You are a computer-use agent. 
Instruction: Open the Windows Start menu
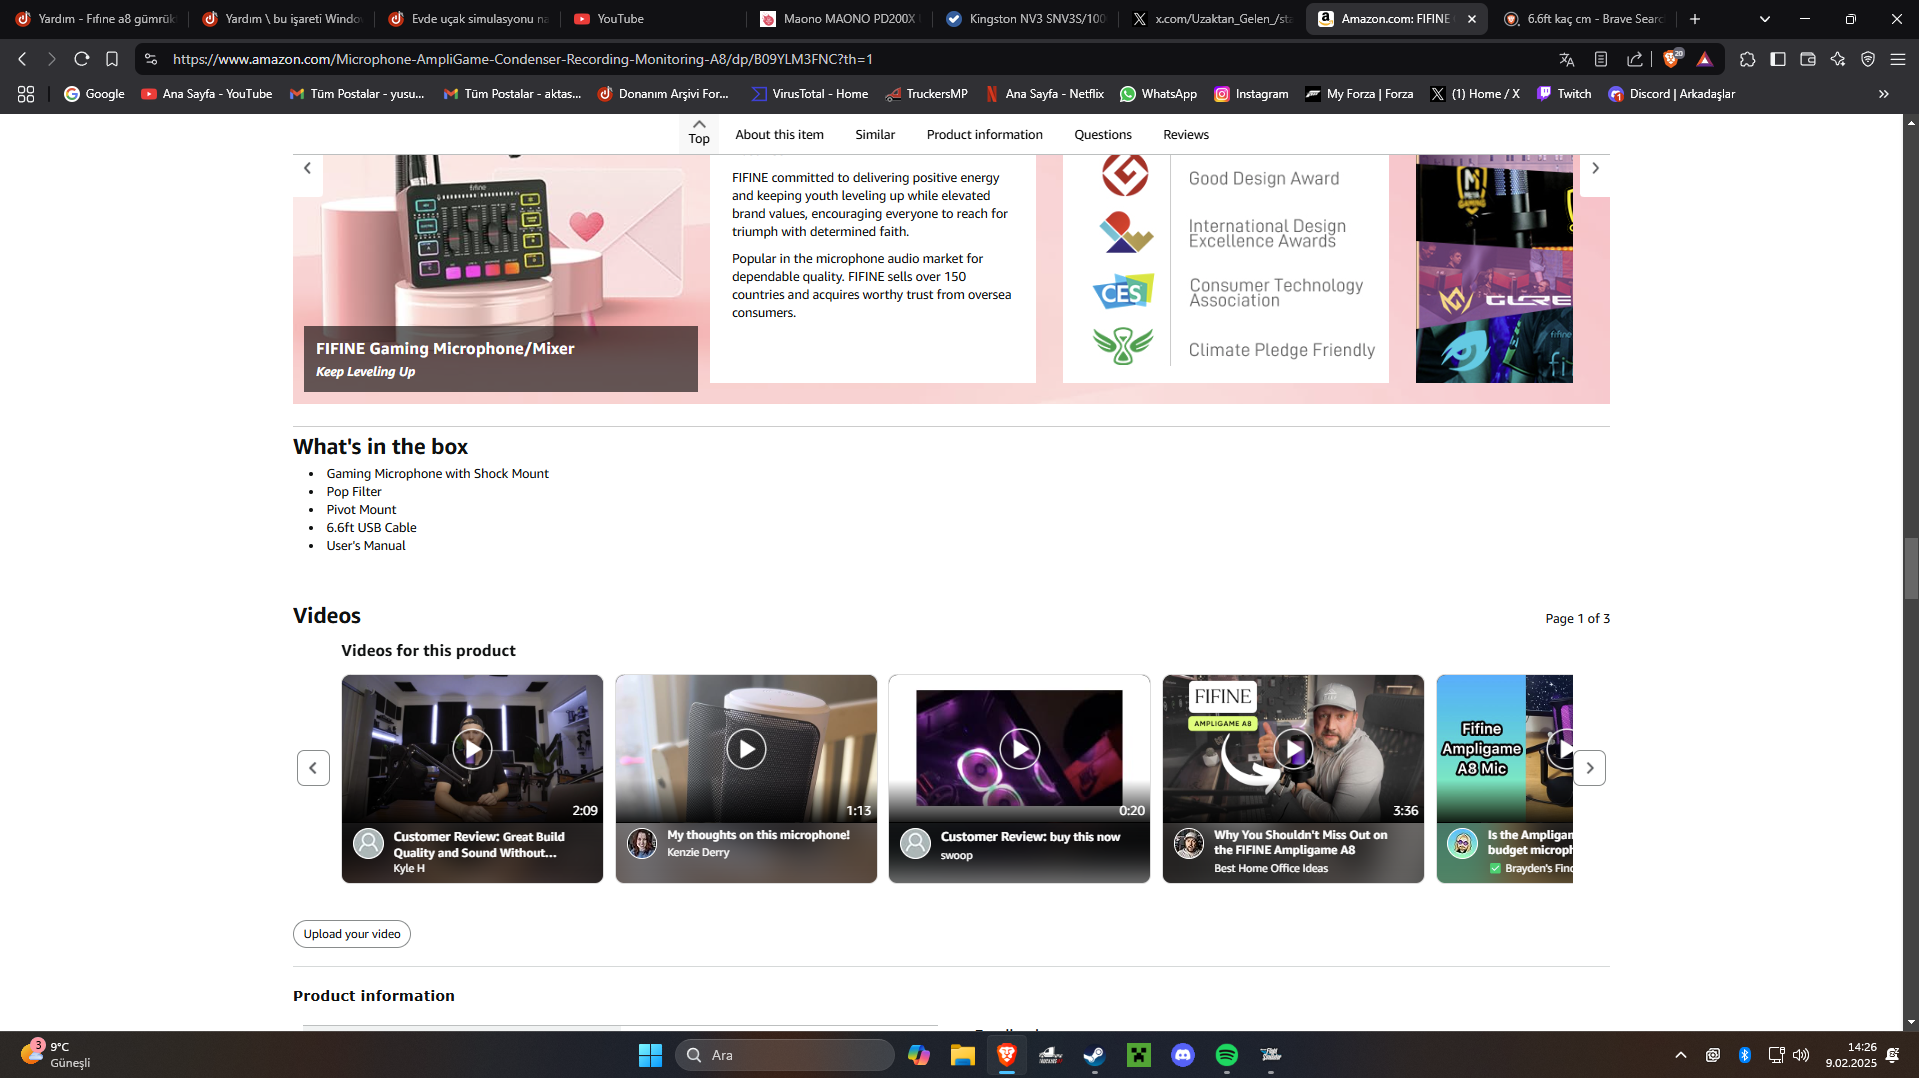coord(650,1055)
